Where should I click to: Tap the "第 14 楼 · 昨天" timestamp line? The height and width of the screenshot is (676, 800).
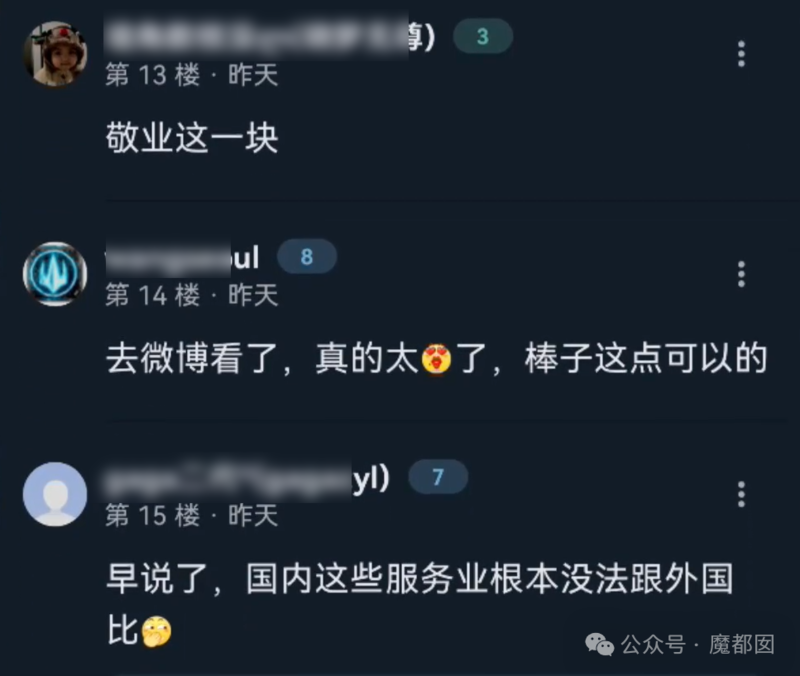[x=192, y=295]
